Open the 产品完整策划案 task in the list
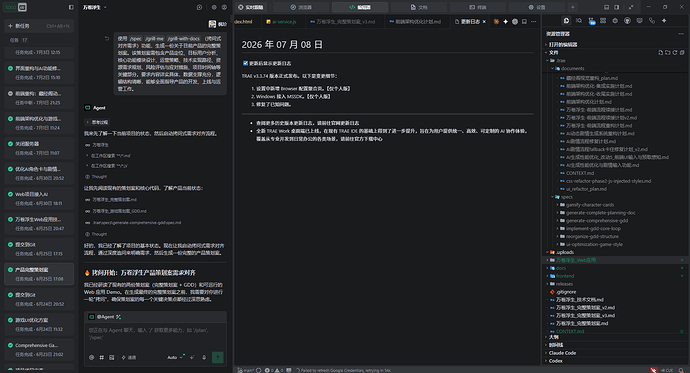This screenshot has width=690, height=373. 39,274
